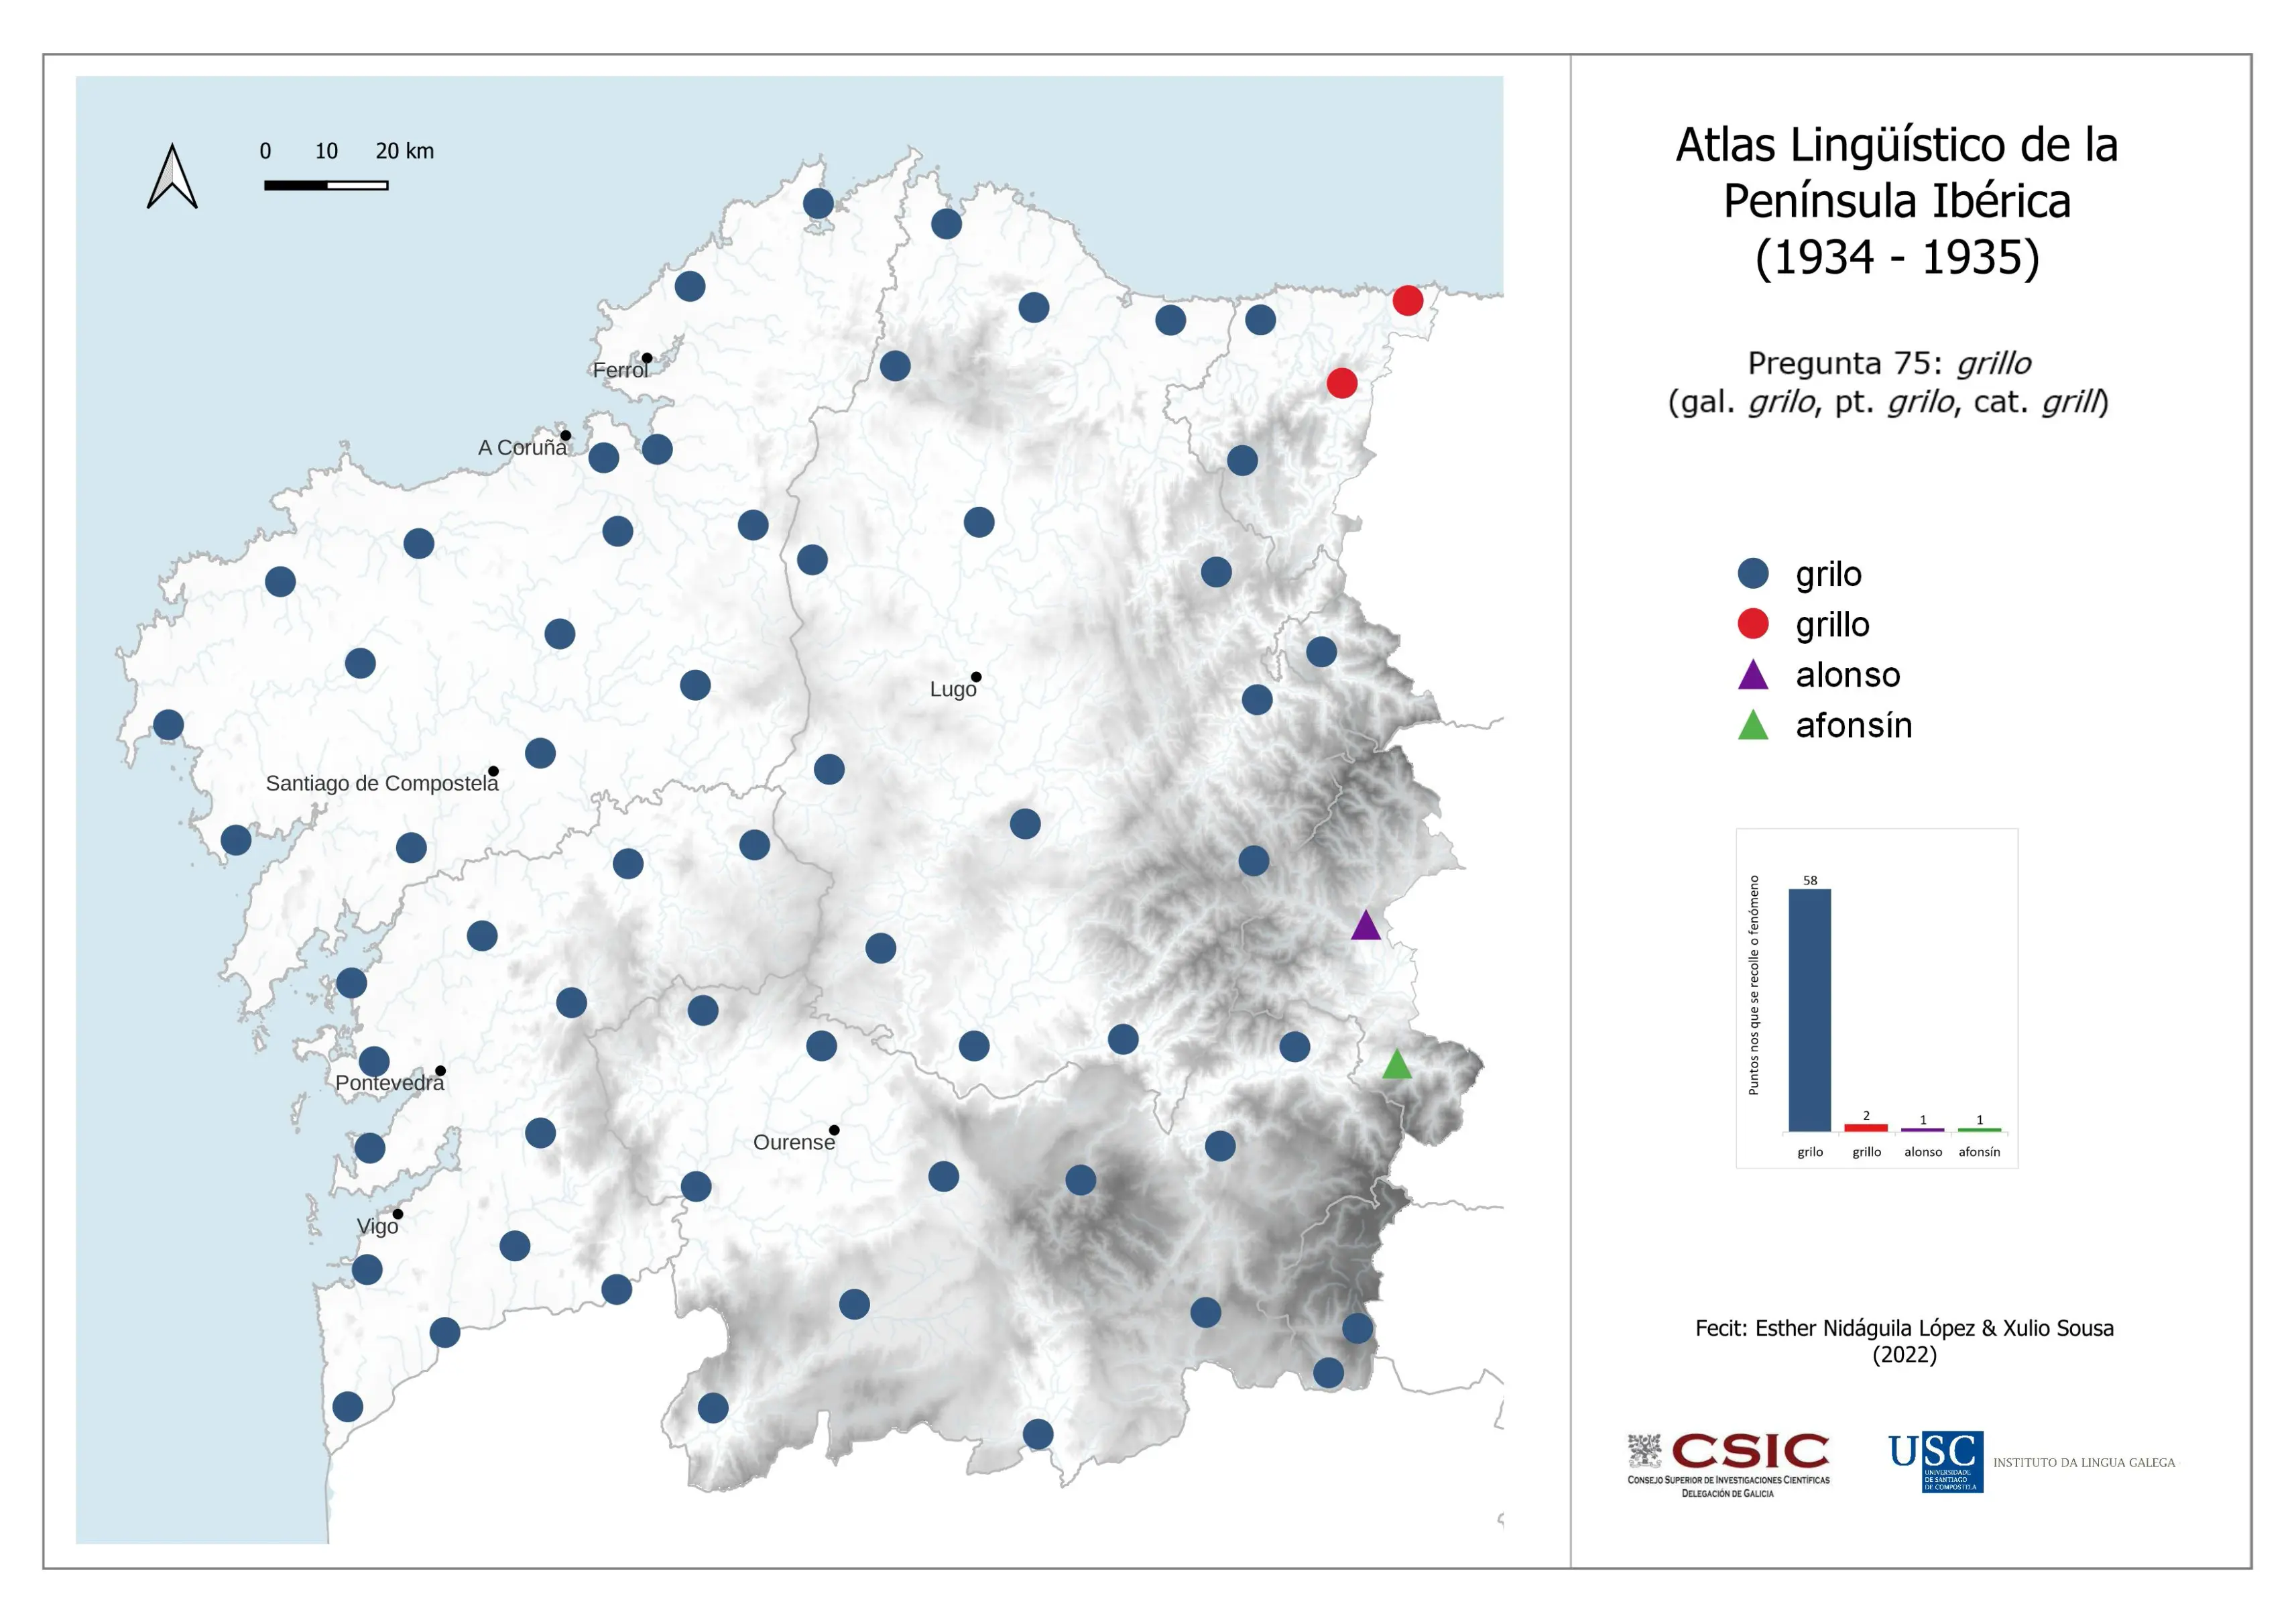Click the red grillo legend circle
The image size is (2296, 1624).
click(1752, 624)
